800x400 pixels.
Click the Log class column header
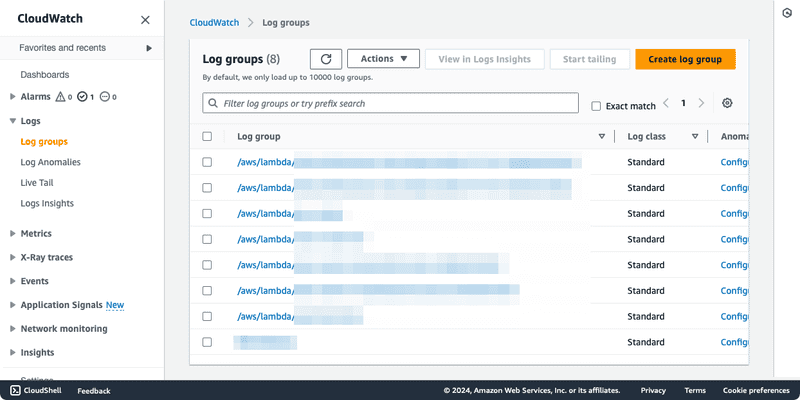(646, 136)
